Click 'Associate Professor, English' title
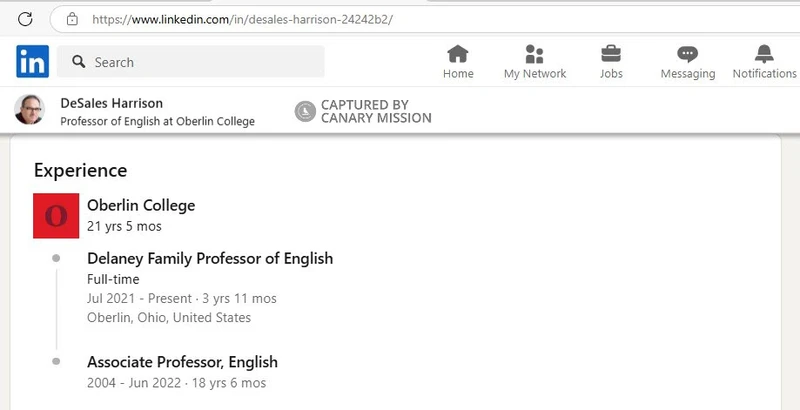Image resolution: width=800 pixels, height=410 pixels. tap(182, 362)
